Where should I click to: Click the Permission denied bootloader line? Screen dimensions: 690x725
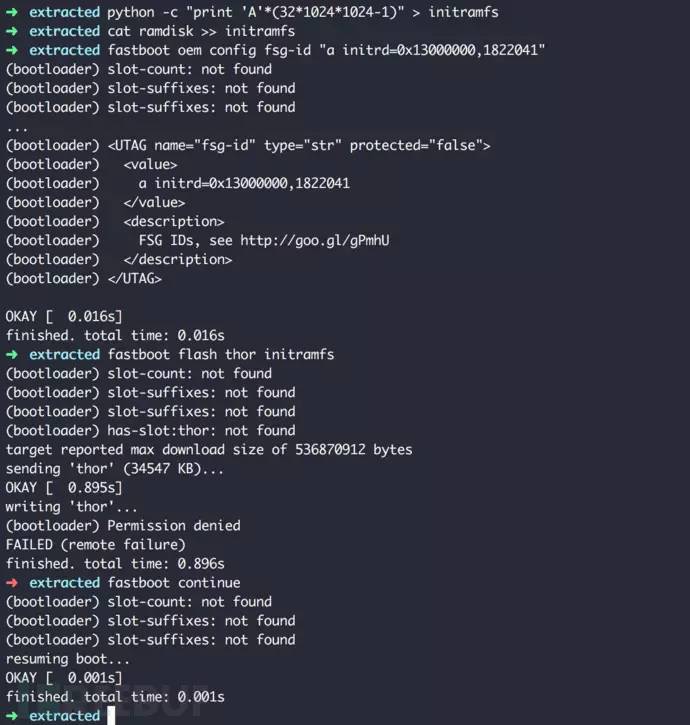coord(123,525)
